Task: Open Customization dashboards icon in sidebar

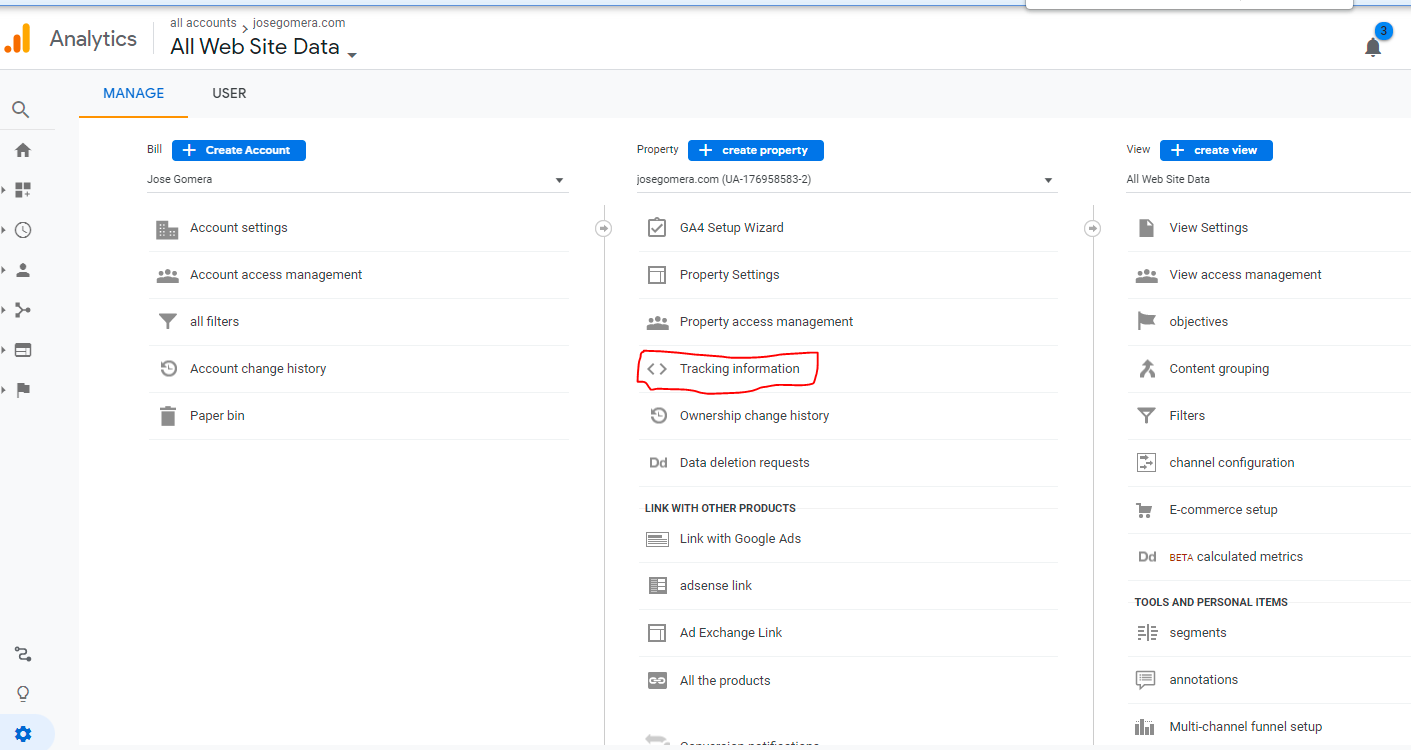Action: coord(22,190)
